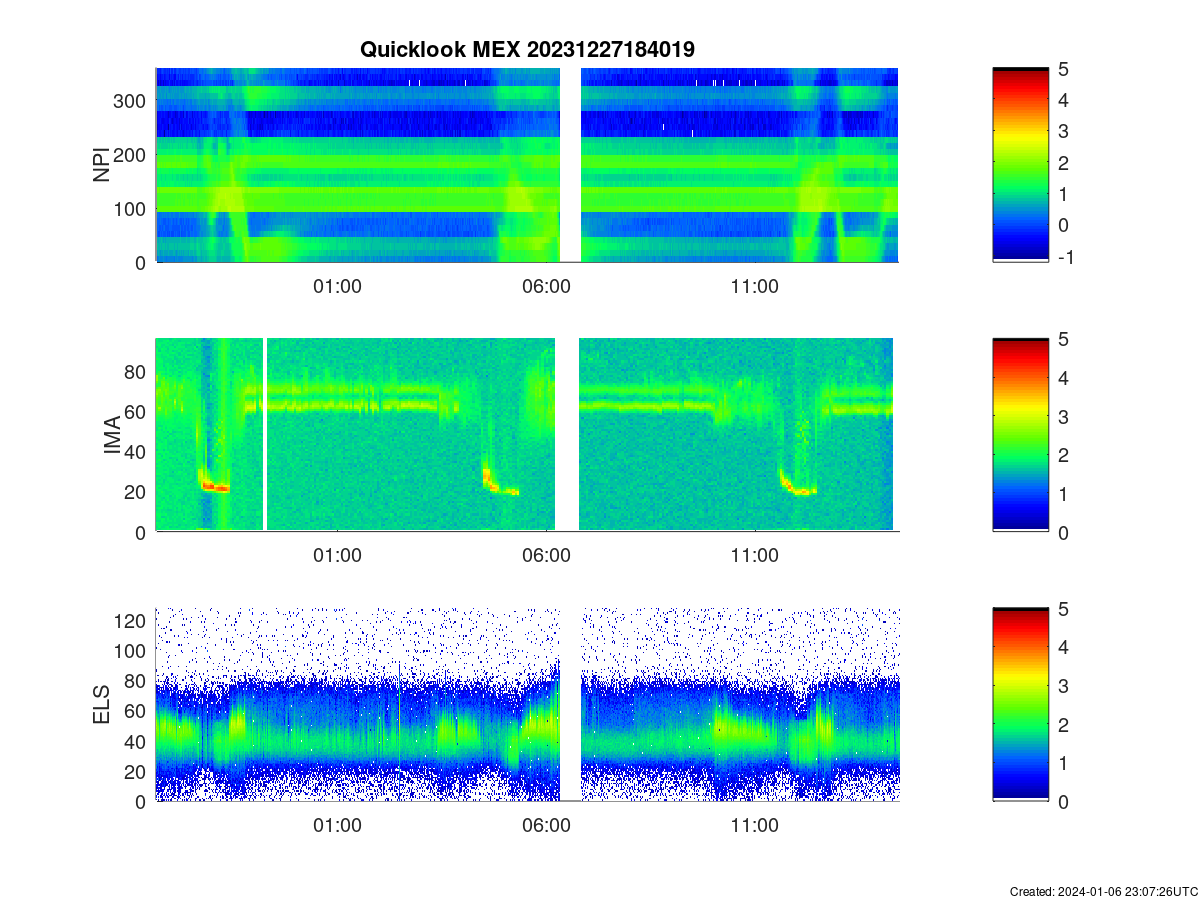Select the ELS y-axis label
Viewport: 1200px width, 900px height.
(x=102, y=704)
